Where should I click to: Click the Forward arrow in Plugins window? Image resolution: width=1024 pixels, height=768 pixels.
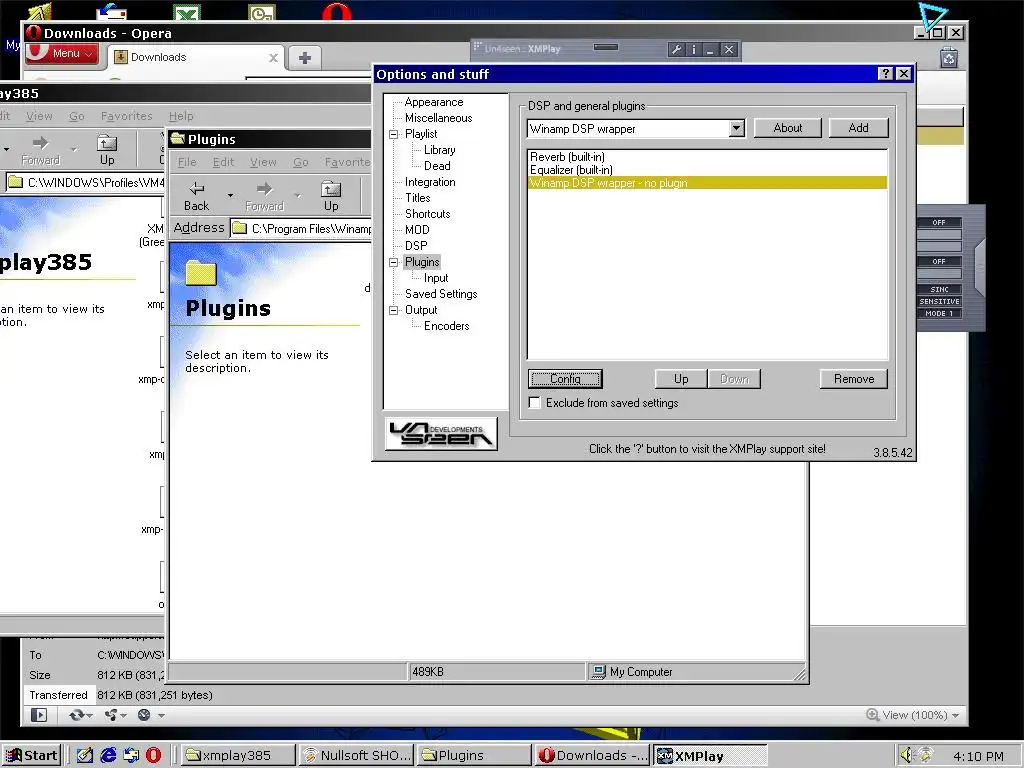click(x=264, y=189)
